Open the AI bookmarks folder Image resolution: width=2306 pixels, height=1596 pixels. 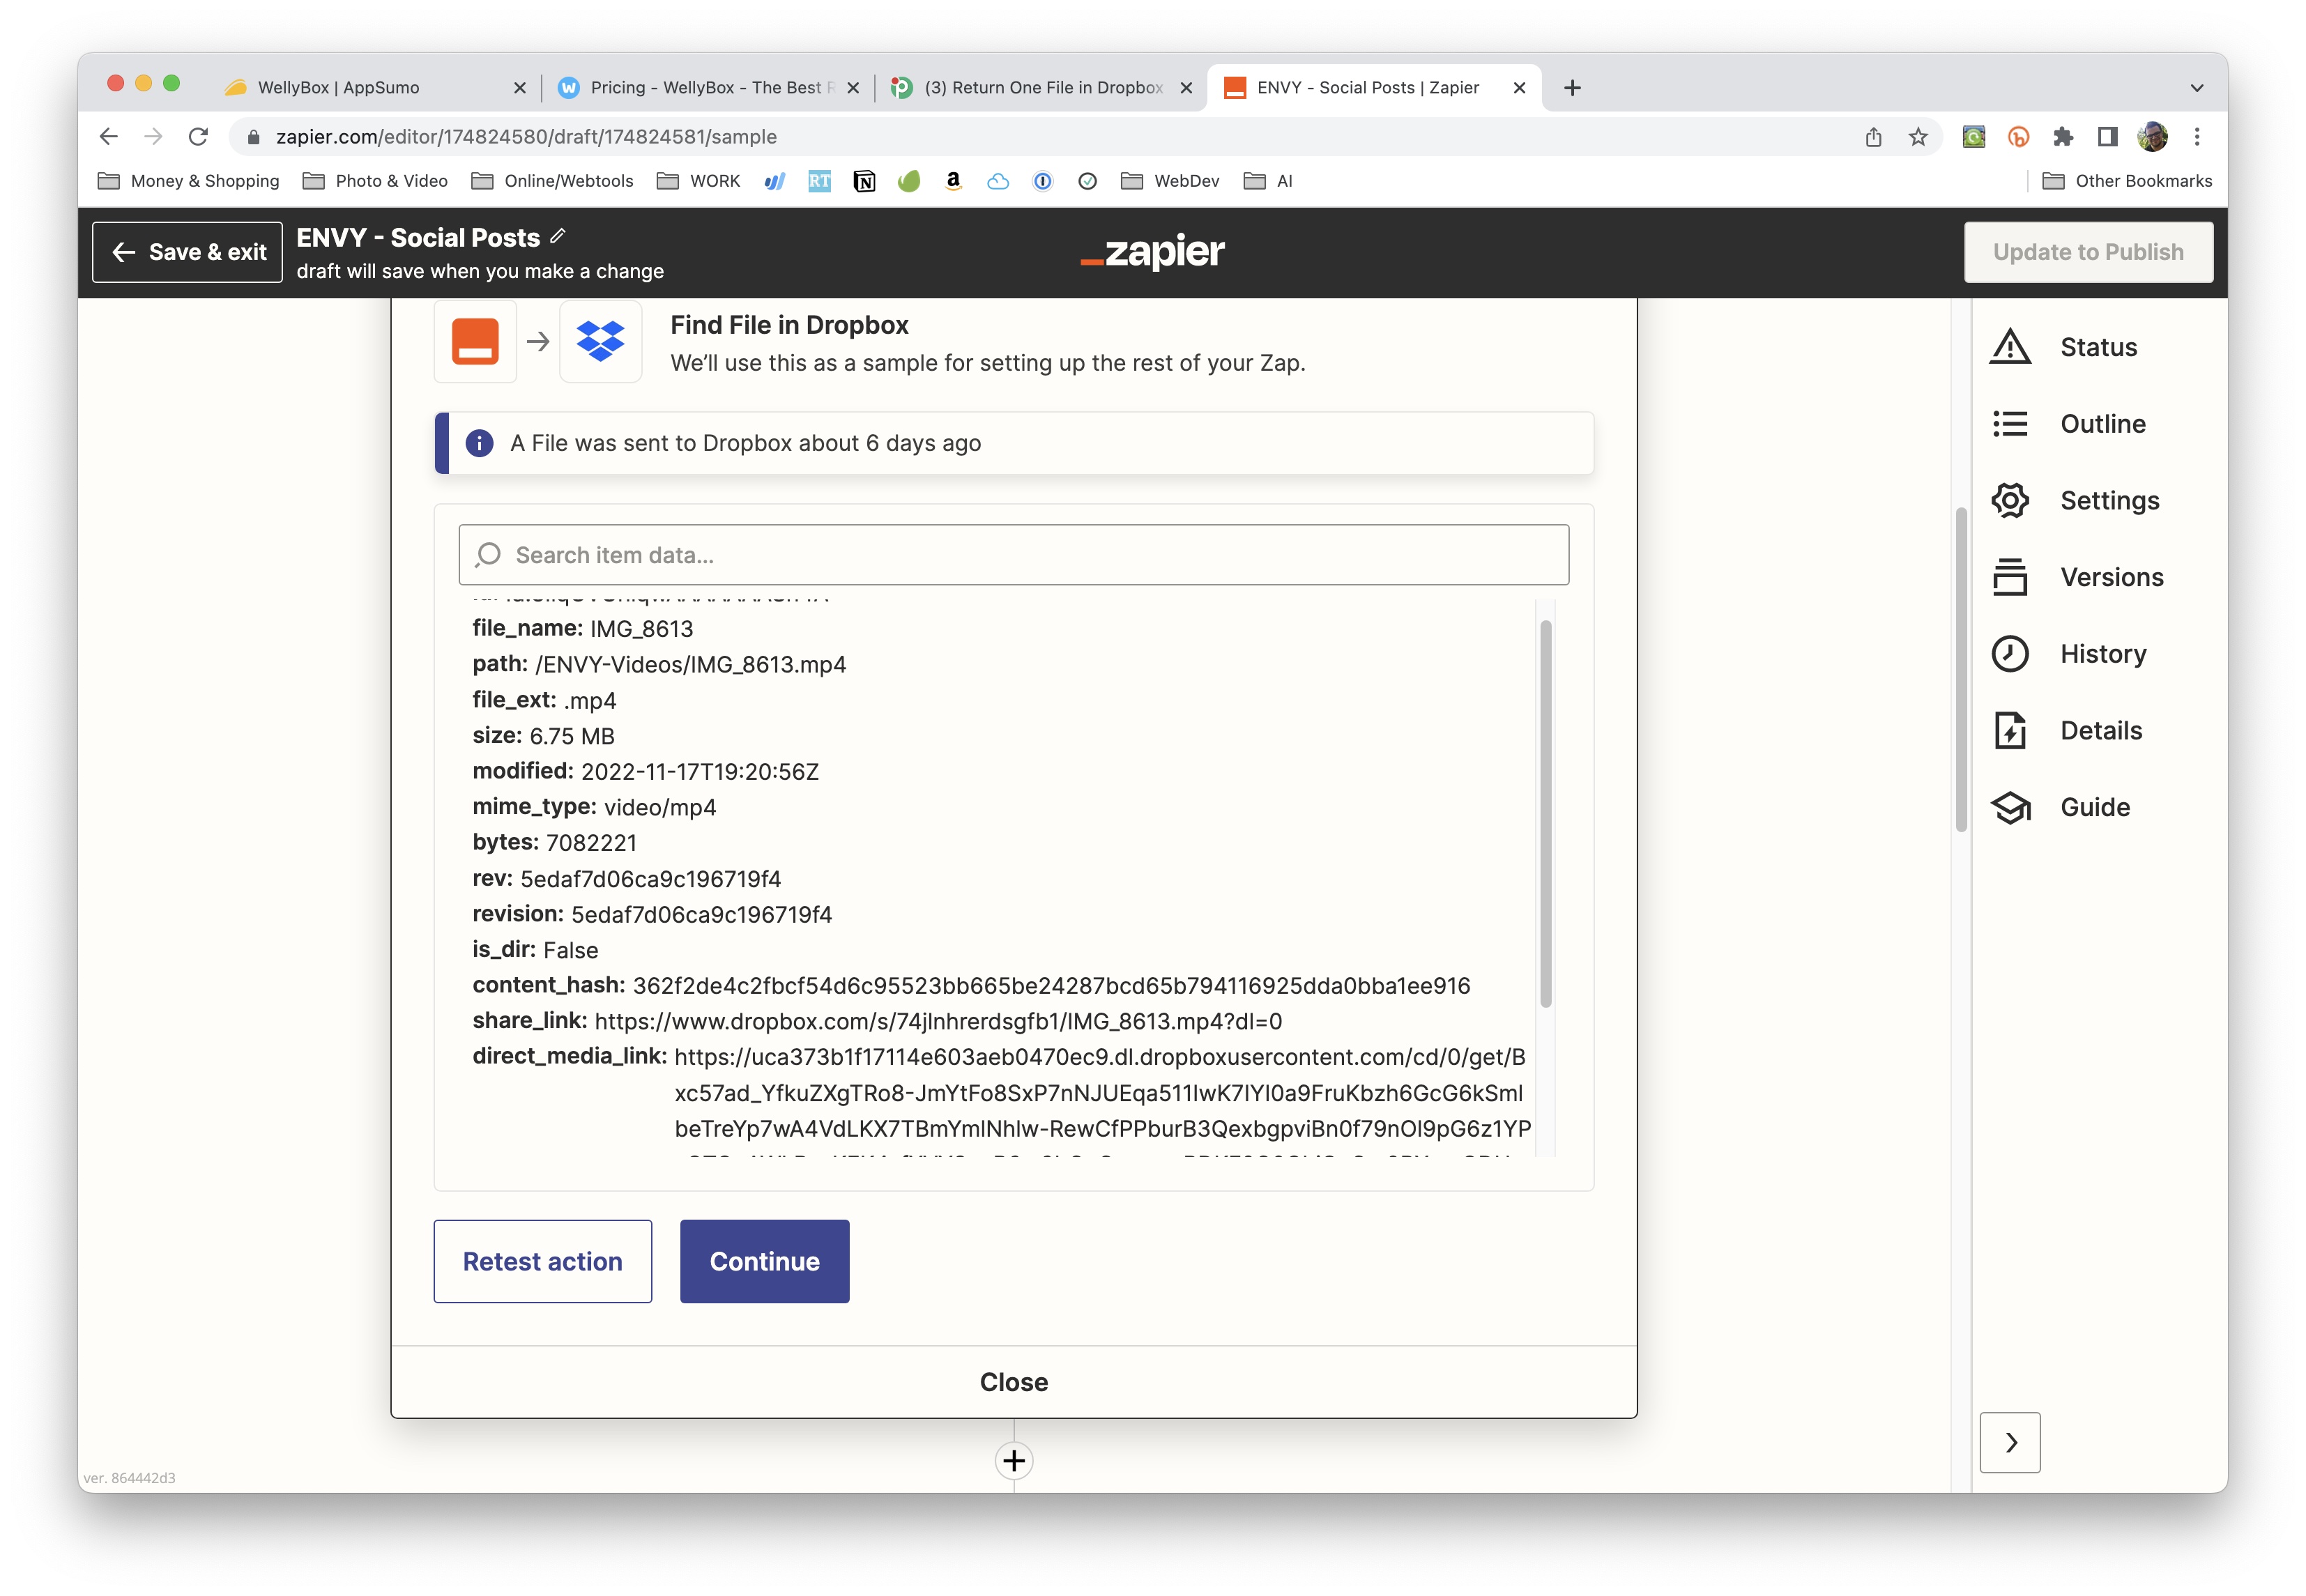point(1268,181)
